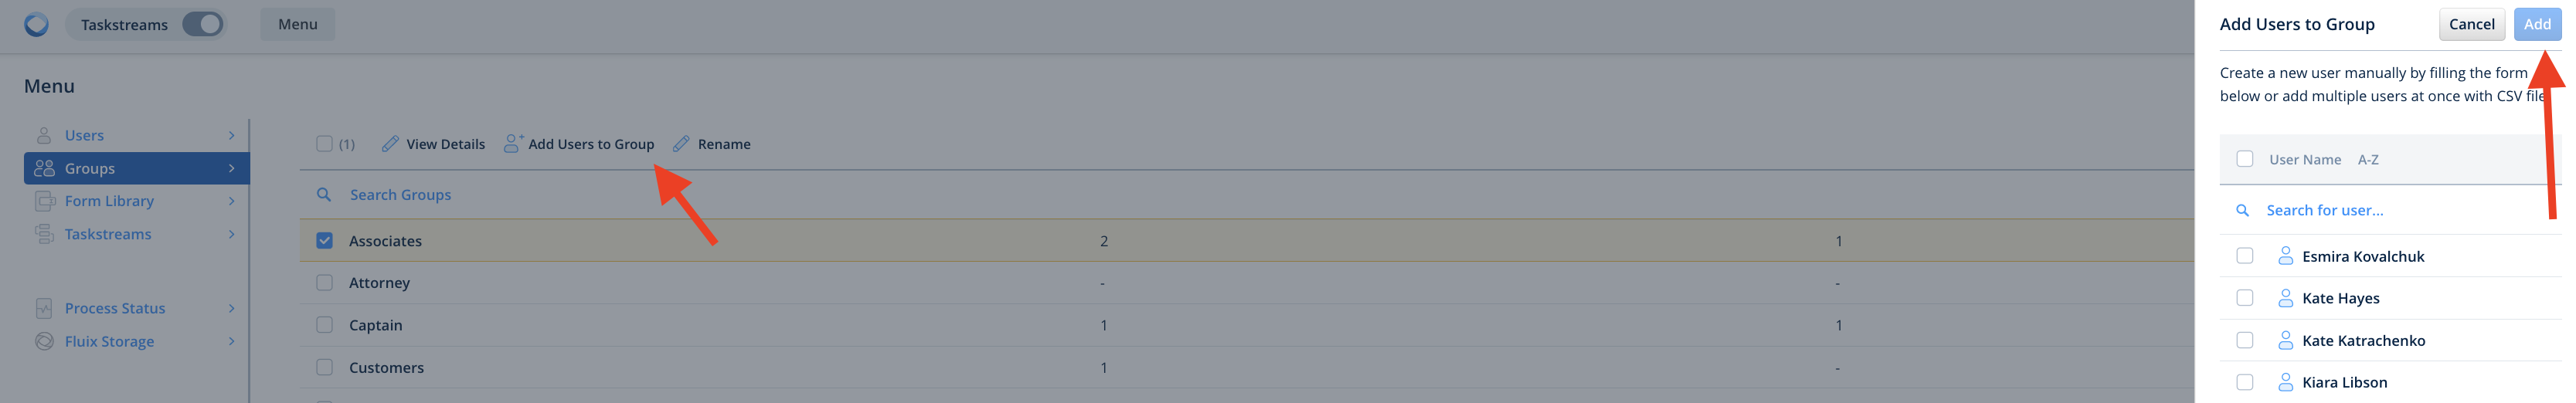This screenshot has height=403, width=2576.
Task: Open the A-Z sort dropdown
Action: pyautogui.click(x=2367, y=160)
